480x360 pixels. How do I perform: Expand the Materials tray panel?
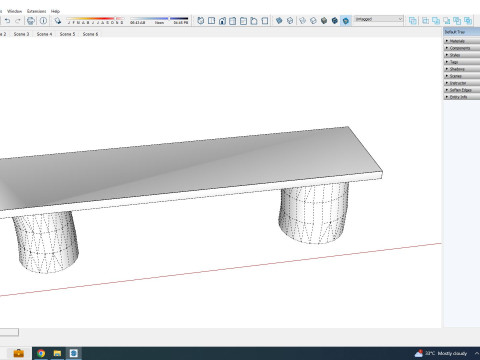pos(462,41)
